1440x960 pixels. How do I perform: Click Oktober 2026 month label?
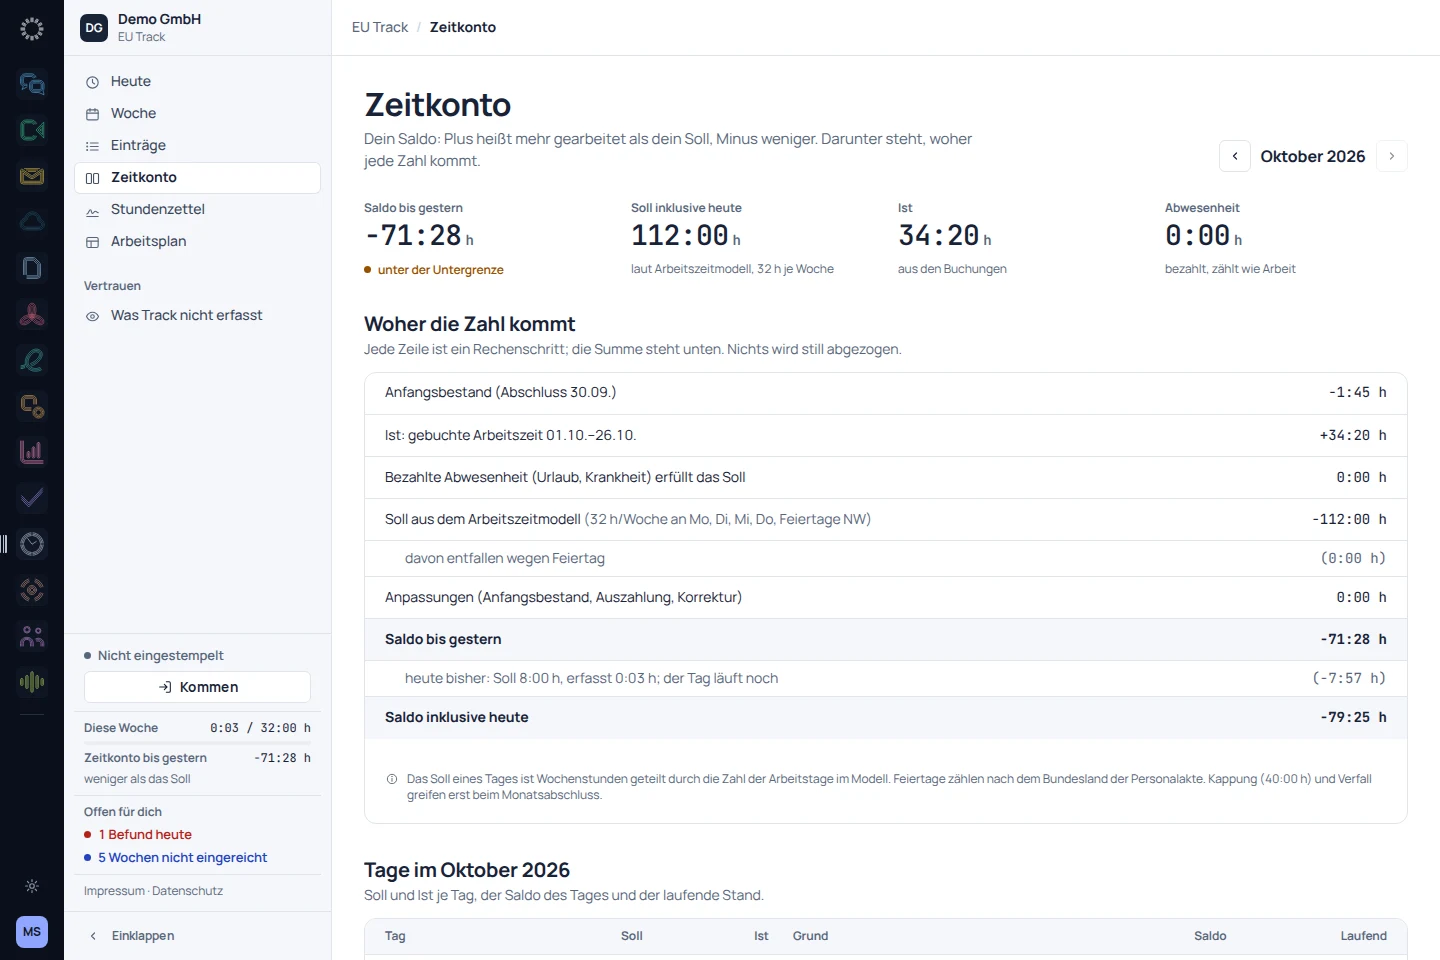point(1313,156)
